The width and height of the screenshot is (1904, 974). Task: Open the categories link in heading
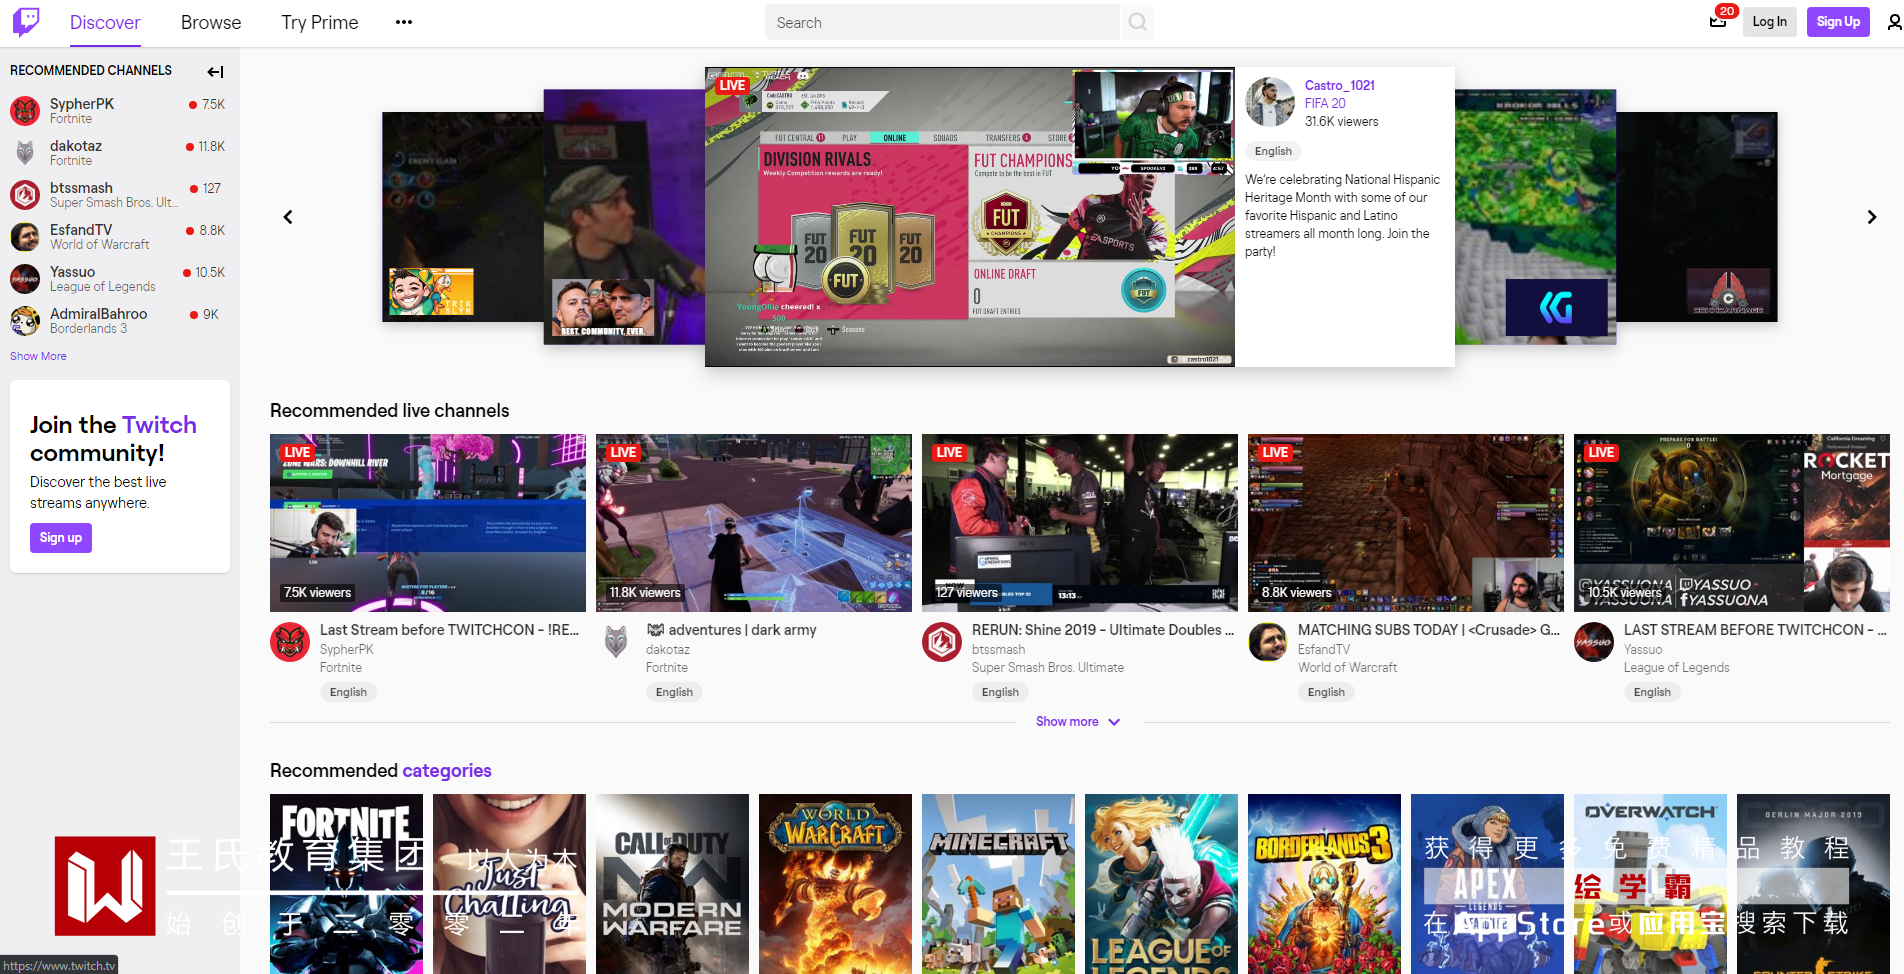coord(447,771)
